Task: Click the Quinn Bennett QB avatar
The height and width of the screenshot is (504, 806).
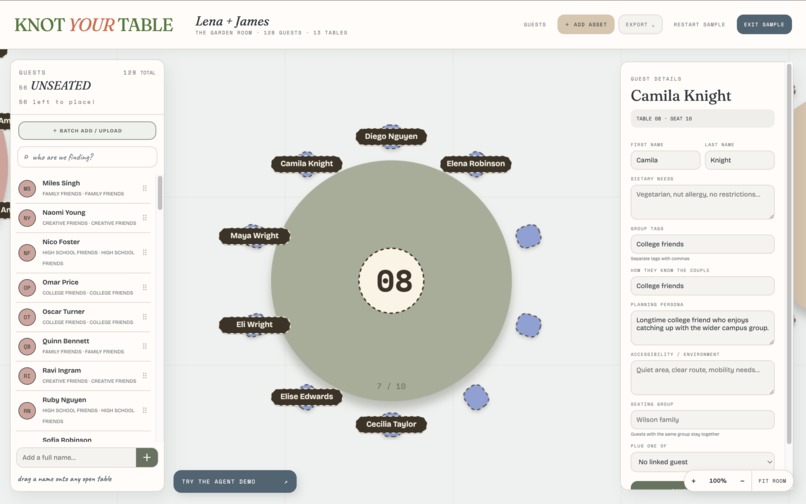Action: (27, 346)
